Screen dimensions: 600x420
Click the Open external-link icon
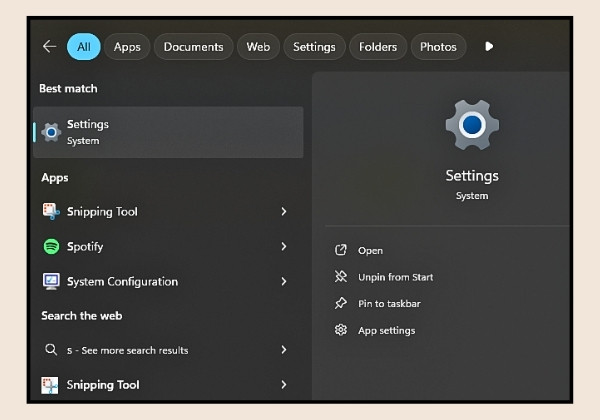[x=341, y=250]
